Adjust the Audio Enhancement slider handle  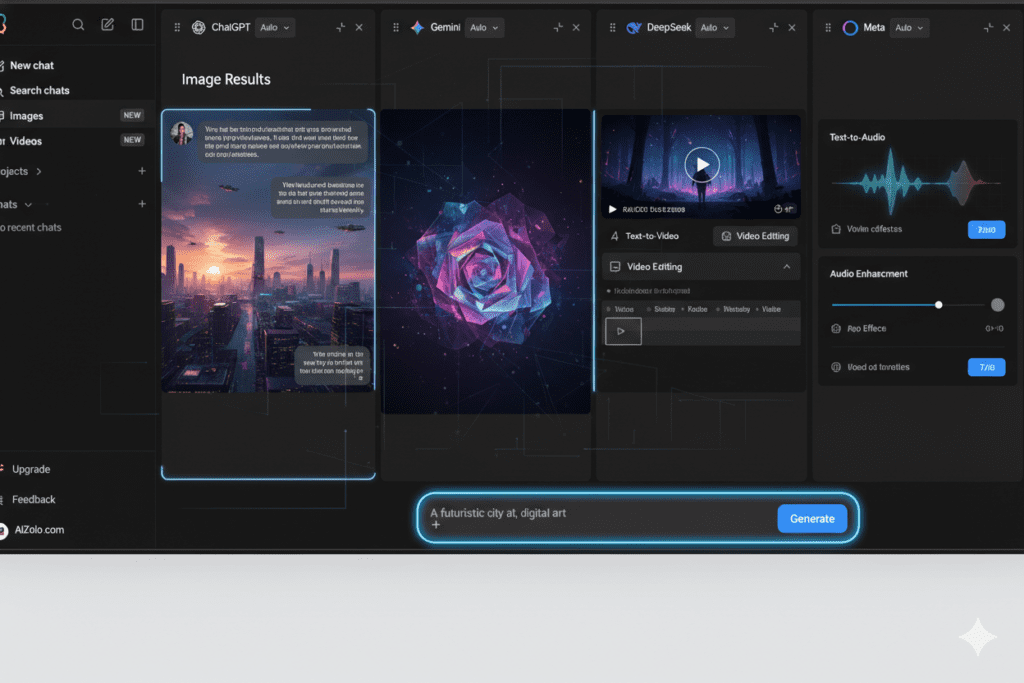[x=938, y=304]
